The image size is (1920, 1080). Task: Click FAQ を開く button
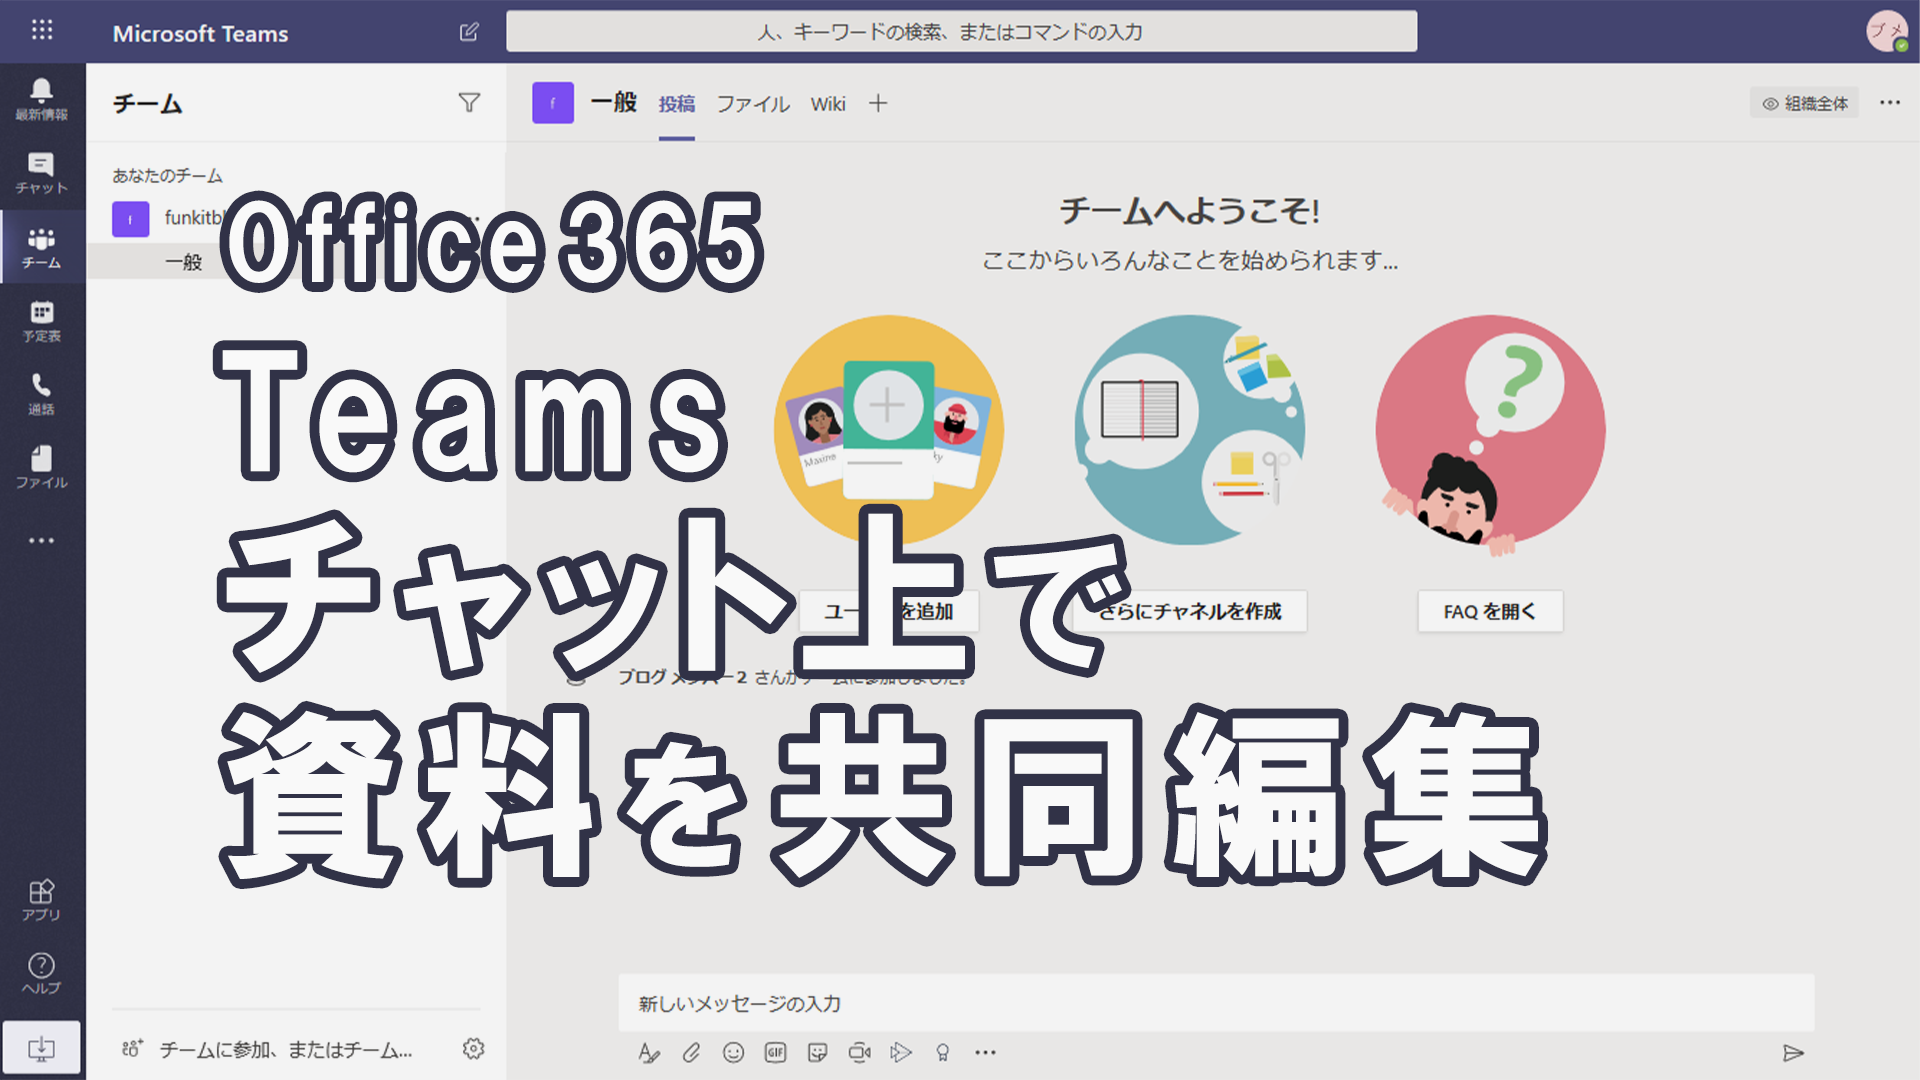click(1490, 611)
